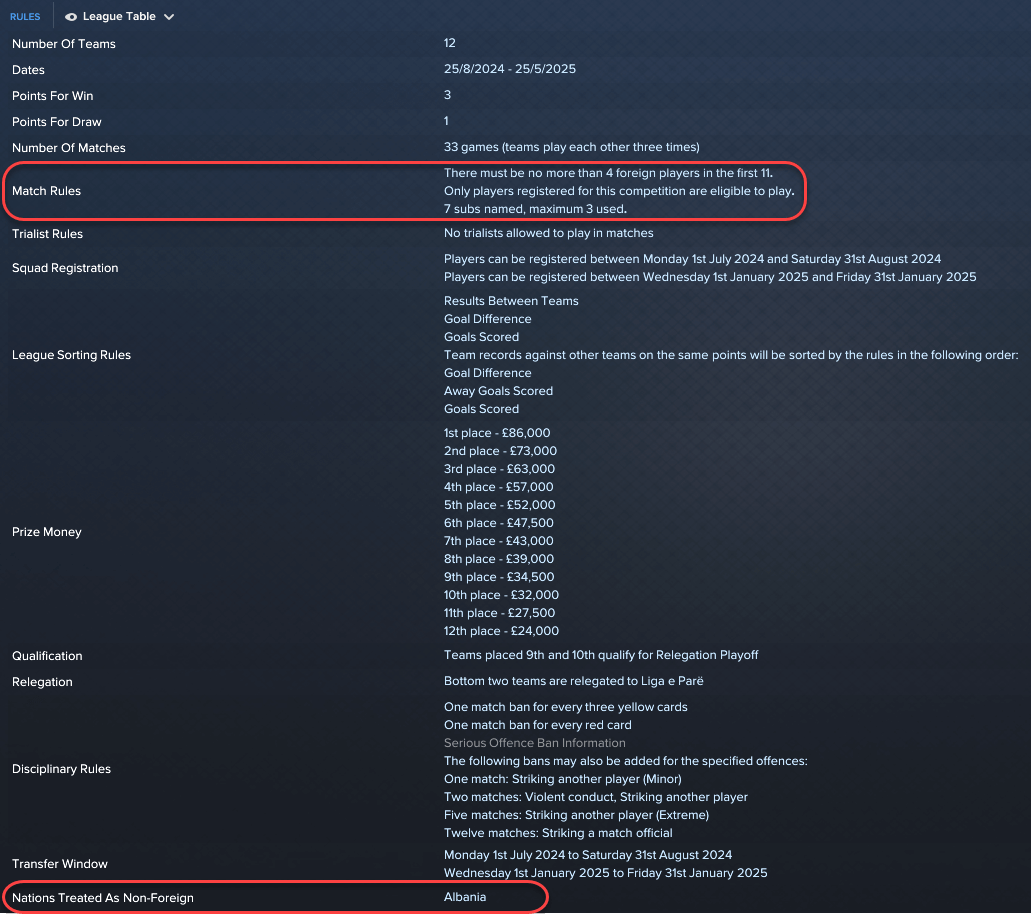
Task: Click the Serious Offence Ban Information link
Action: [x=535, y=743]
